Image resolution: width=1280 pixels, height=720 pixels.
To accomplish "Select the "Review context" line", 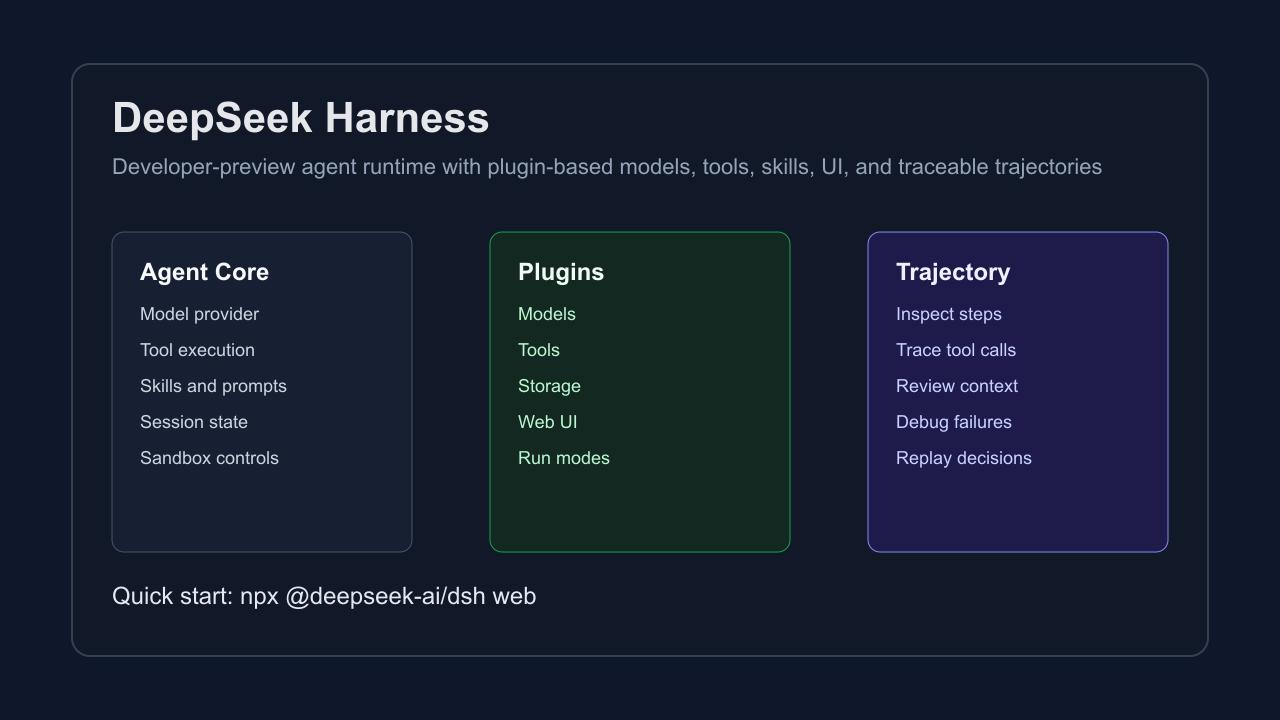I will [x=957, y=386].
